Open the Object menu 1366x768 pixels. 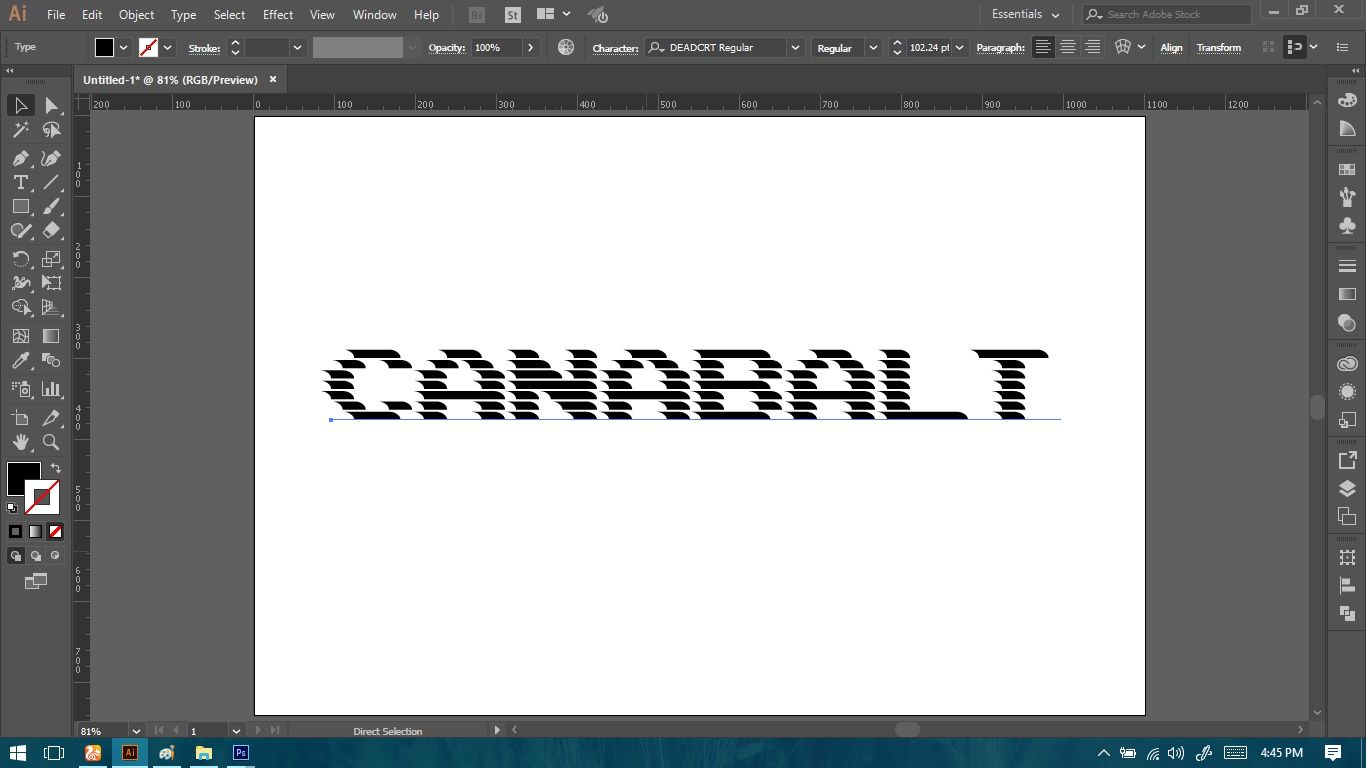(136, 15)
